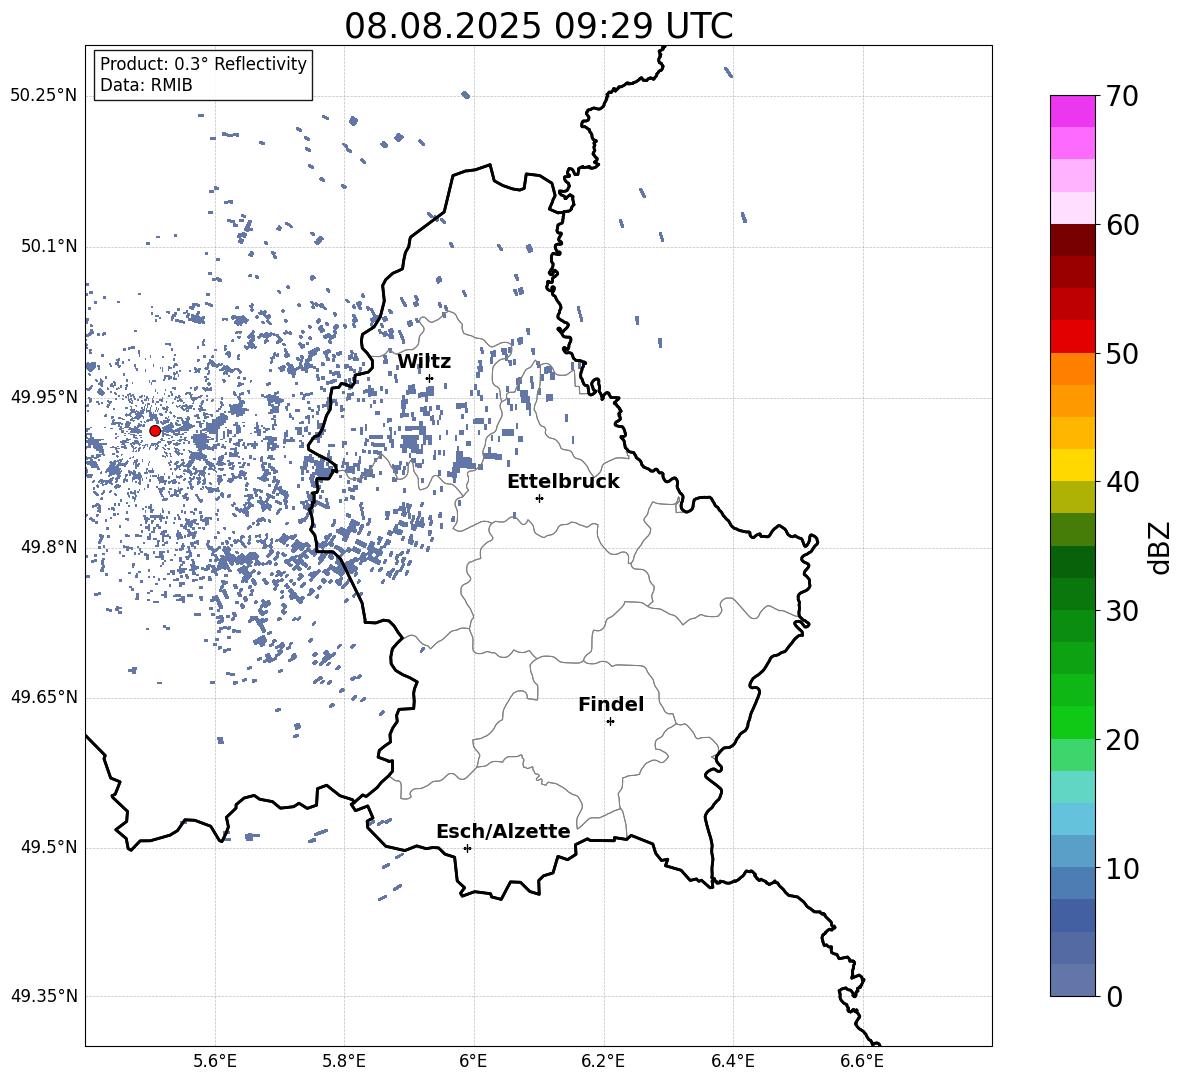Click the 6°E longitude label
Screen dimensions: 1184x1081
coord(473,1061)
